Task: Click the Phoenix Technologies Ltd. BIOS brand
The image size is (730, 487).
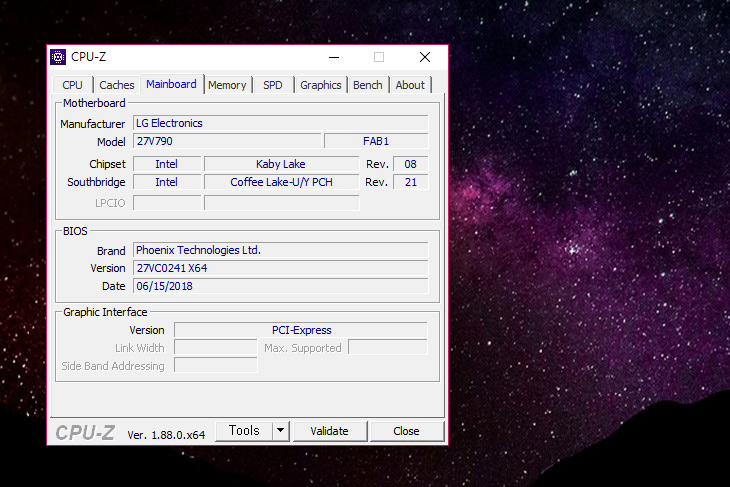Action: (280, 250)
